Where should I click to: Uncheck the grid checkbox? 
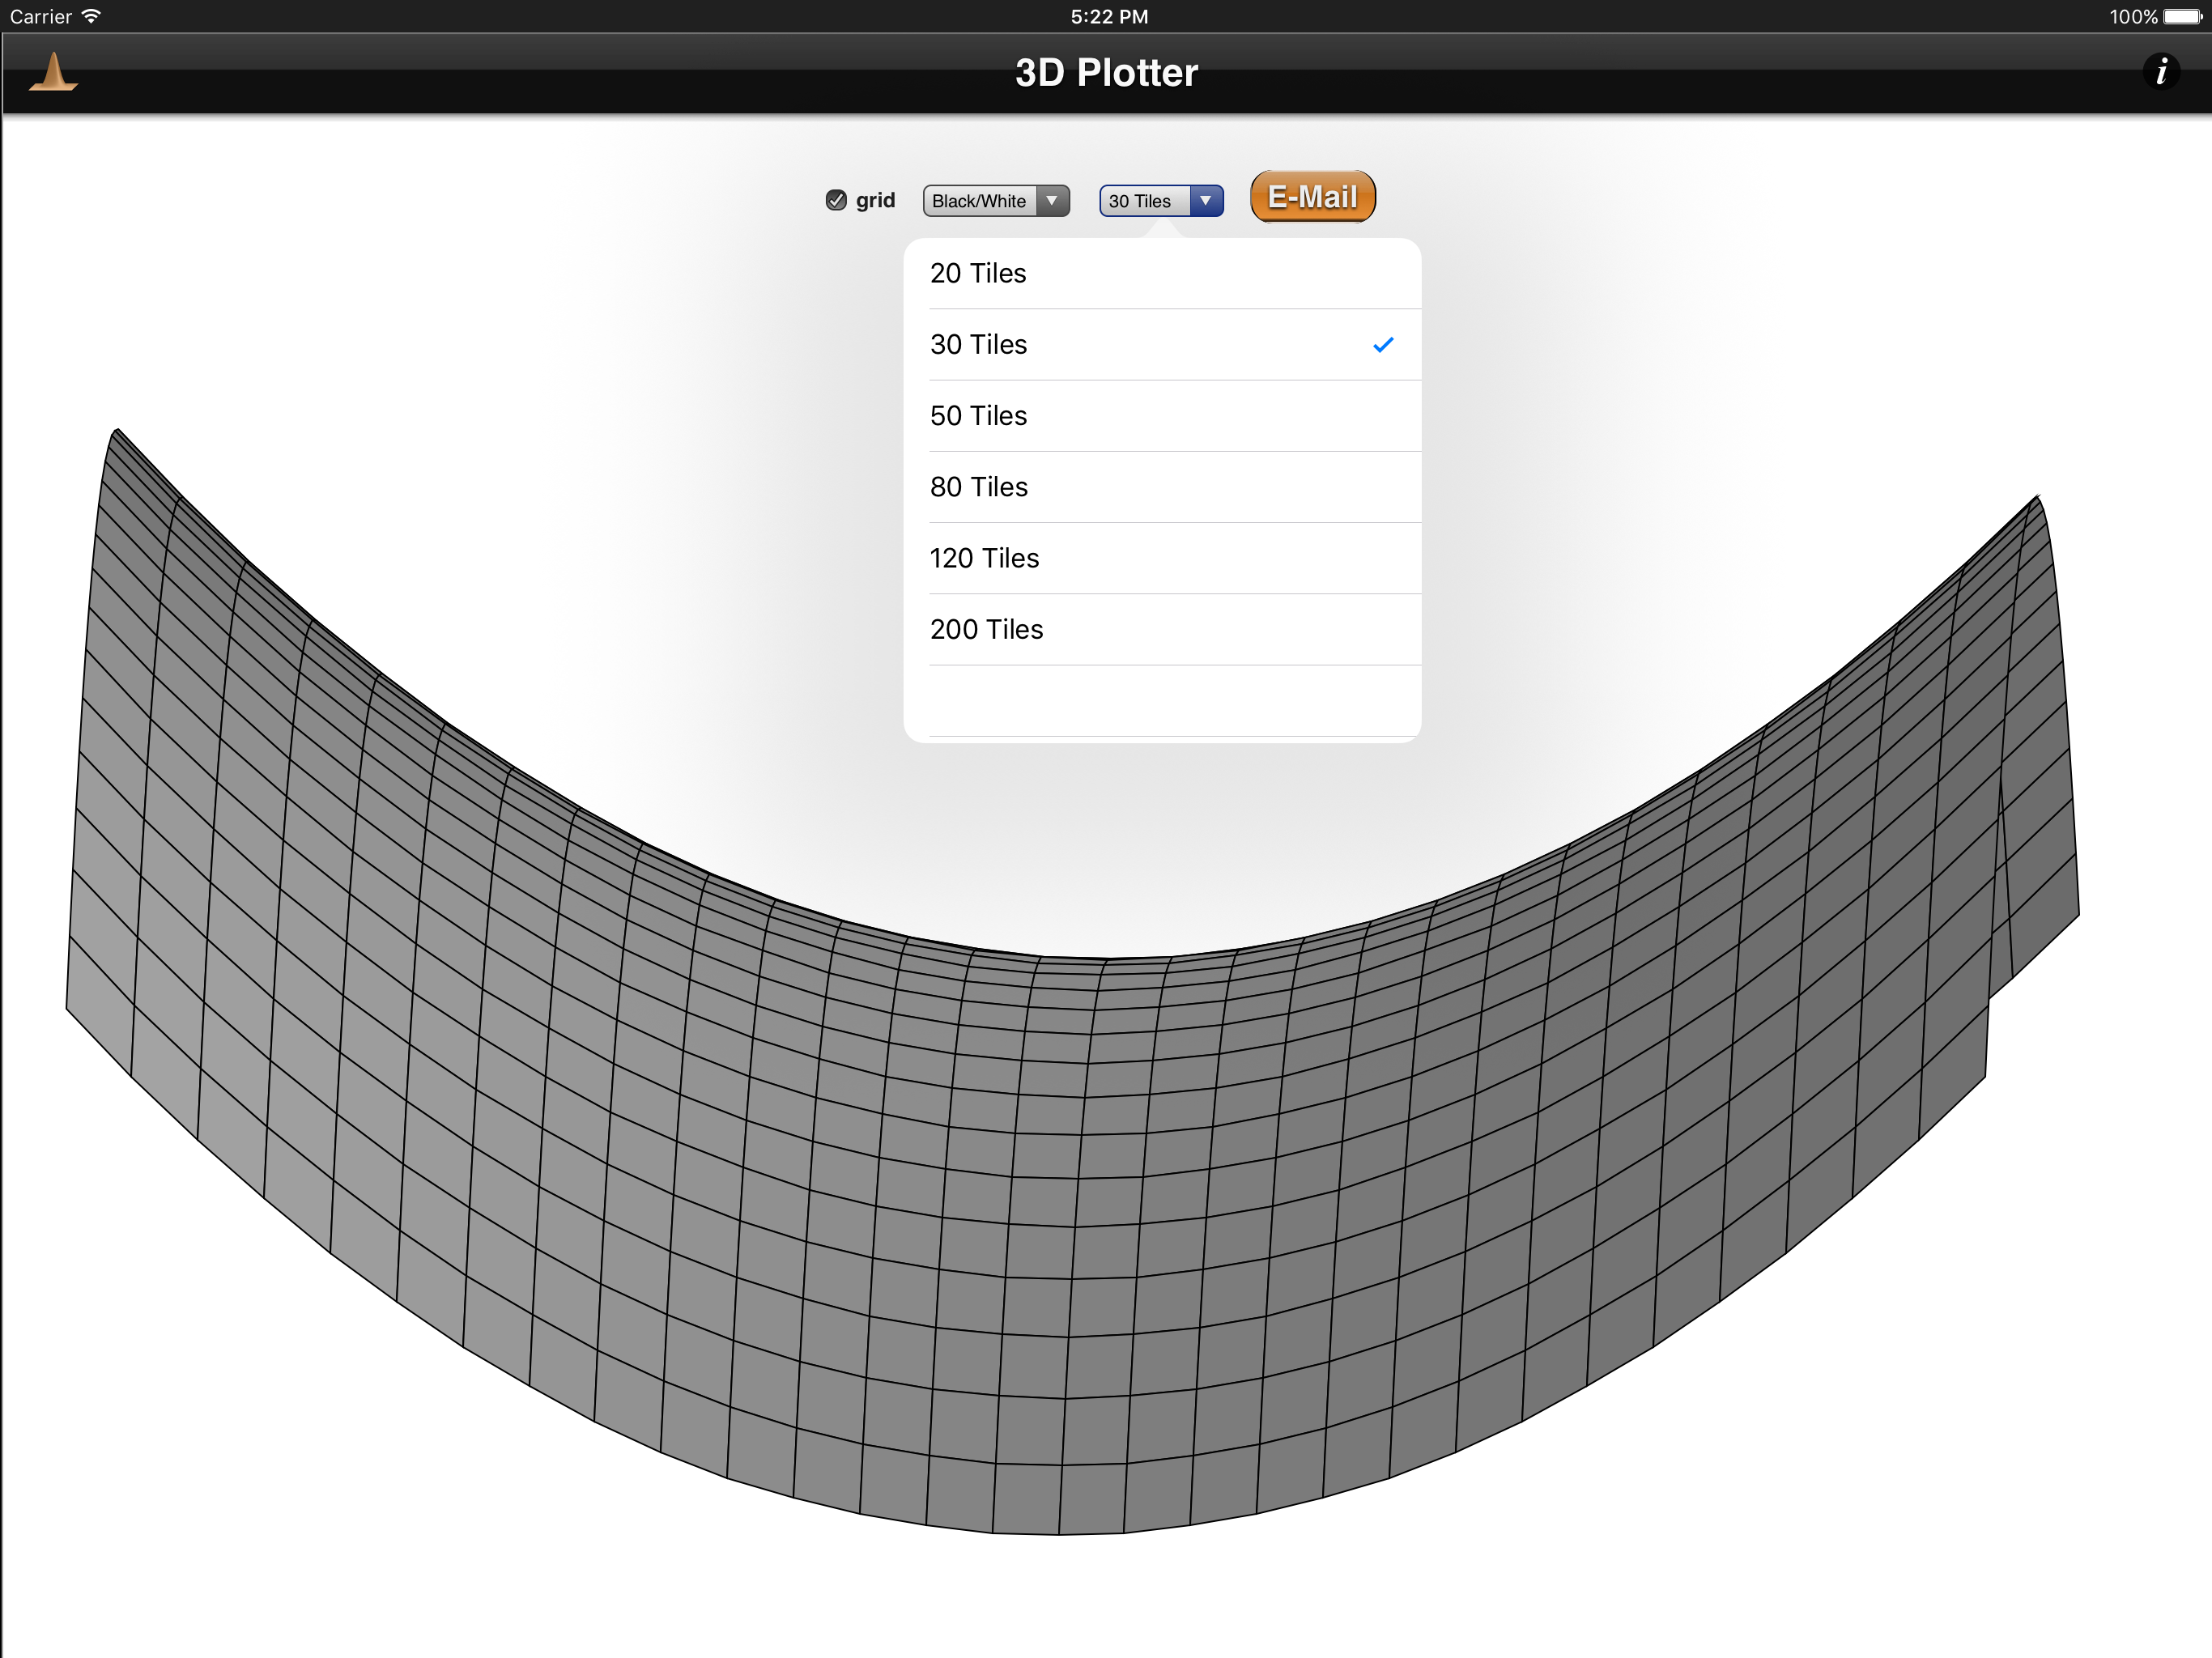(x=836, y=201)
